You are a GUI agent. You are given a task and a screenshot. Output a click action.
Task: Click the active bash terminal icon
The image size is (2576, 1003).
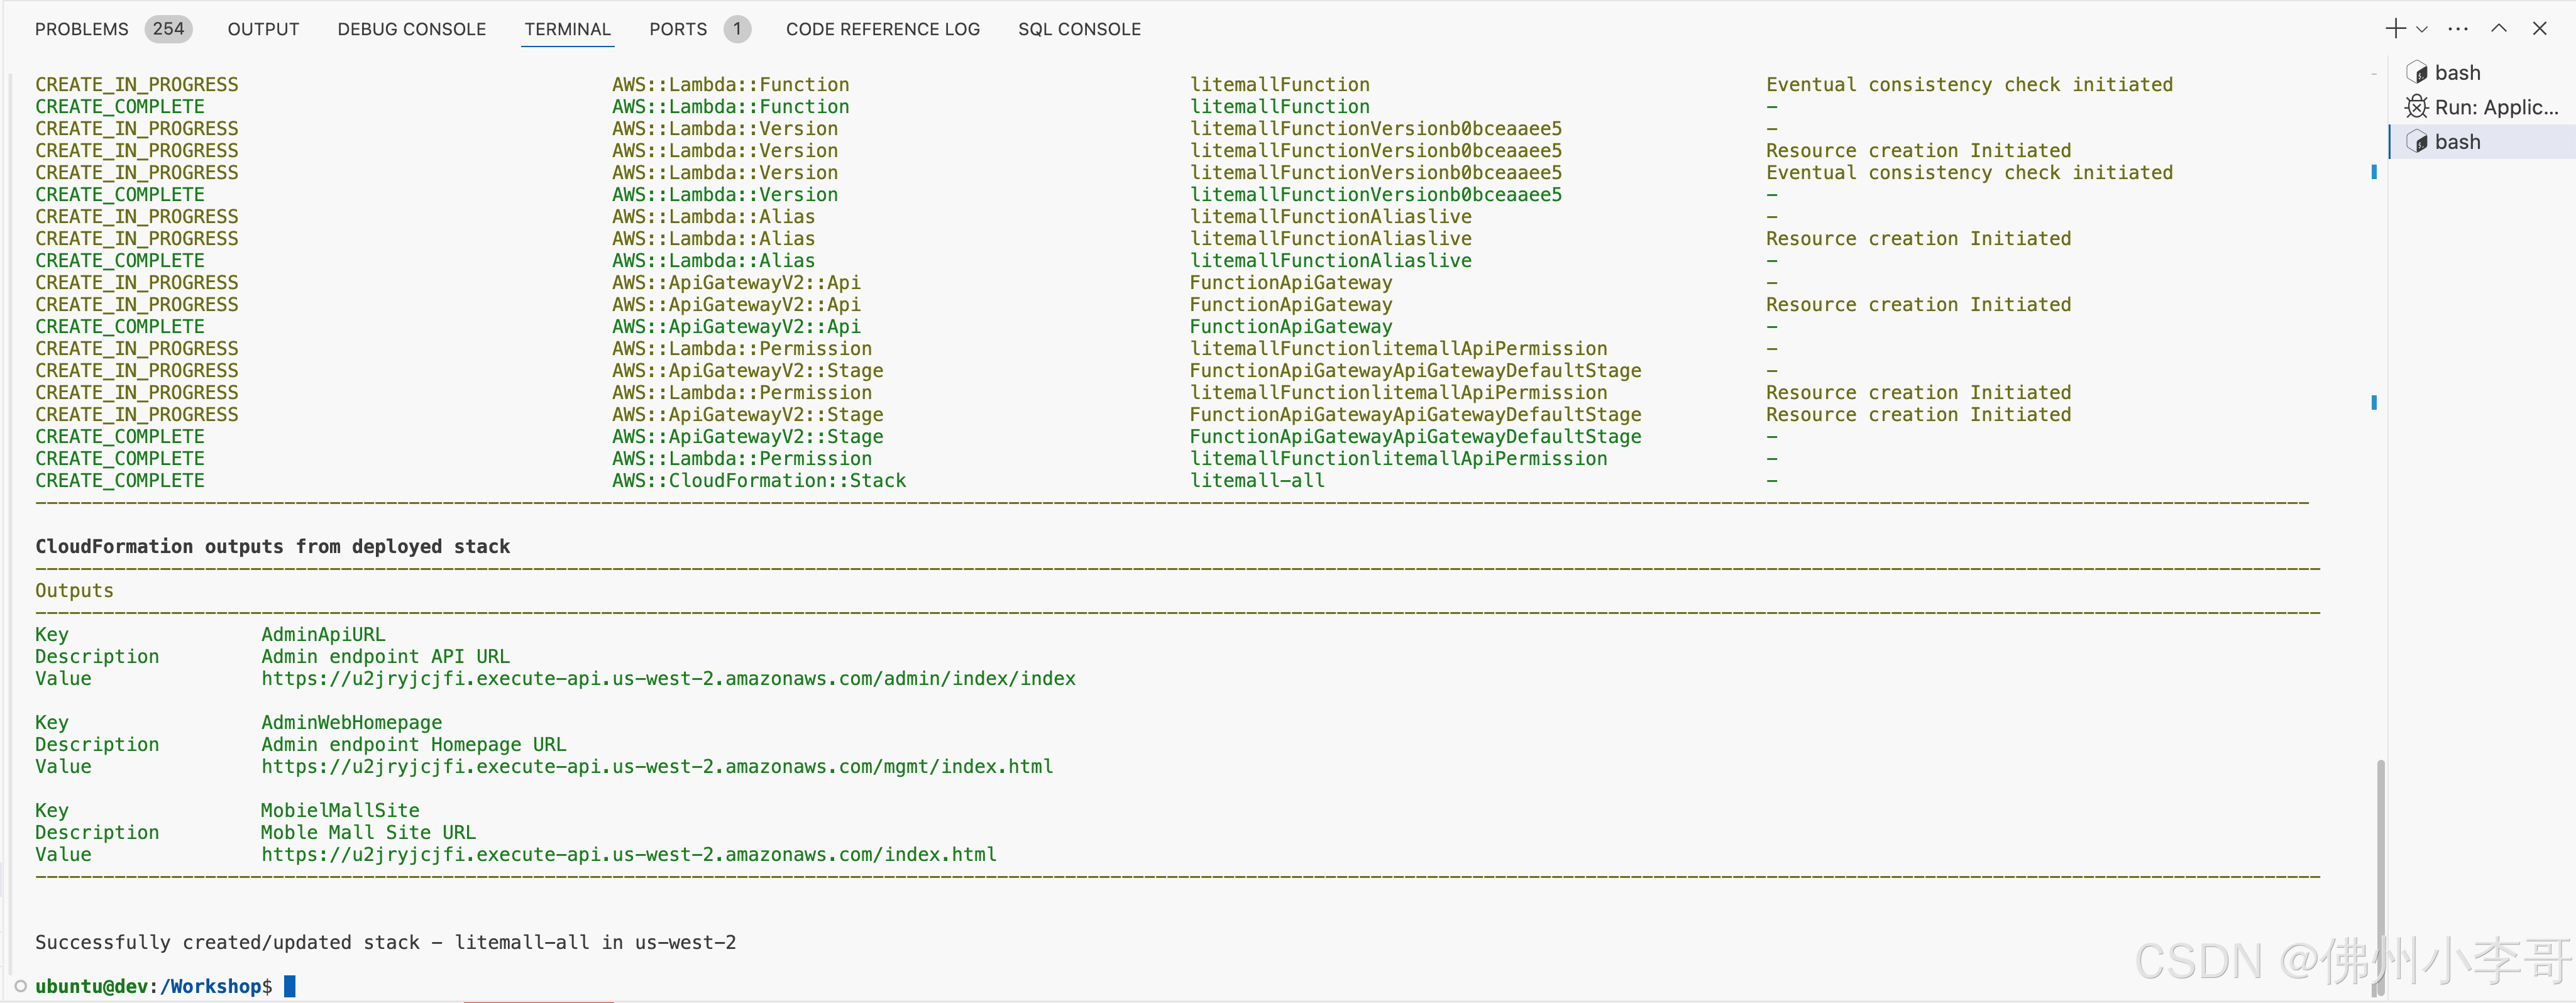tap(2416, 142)
